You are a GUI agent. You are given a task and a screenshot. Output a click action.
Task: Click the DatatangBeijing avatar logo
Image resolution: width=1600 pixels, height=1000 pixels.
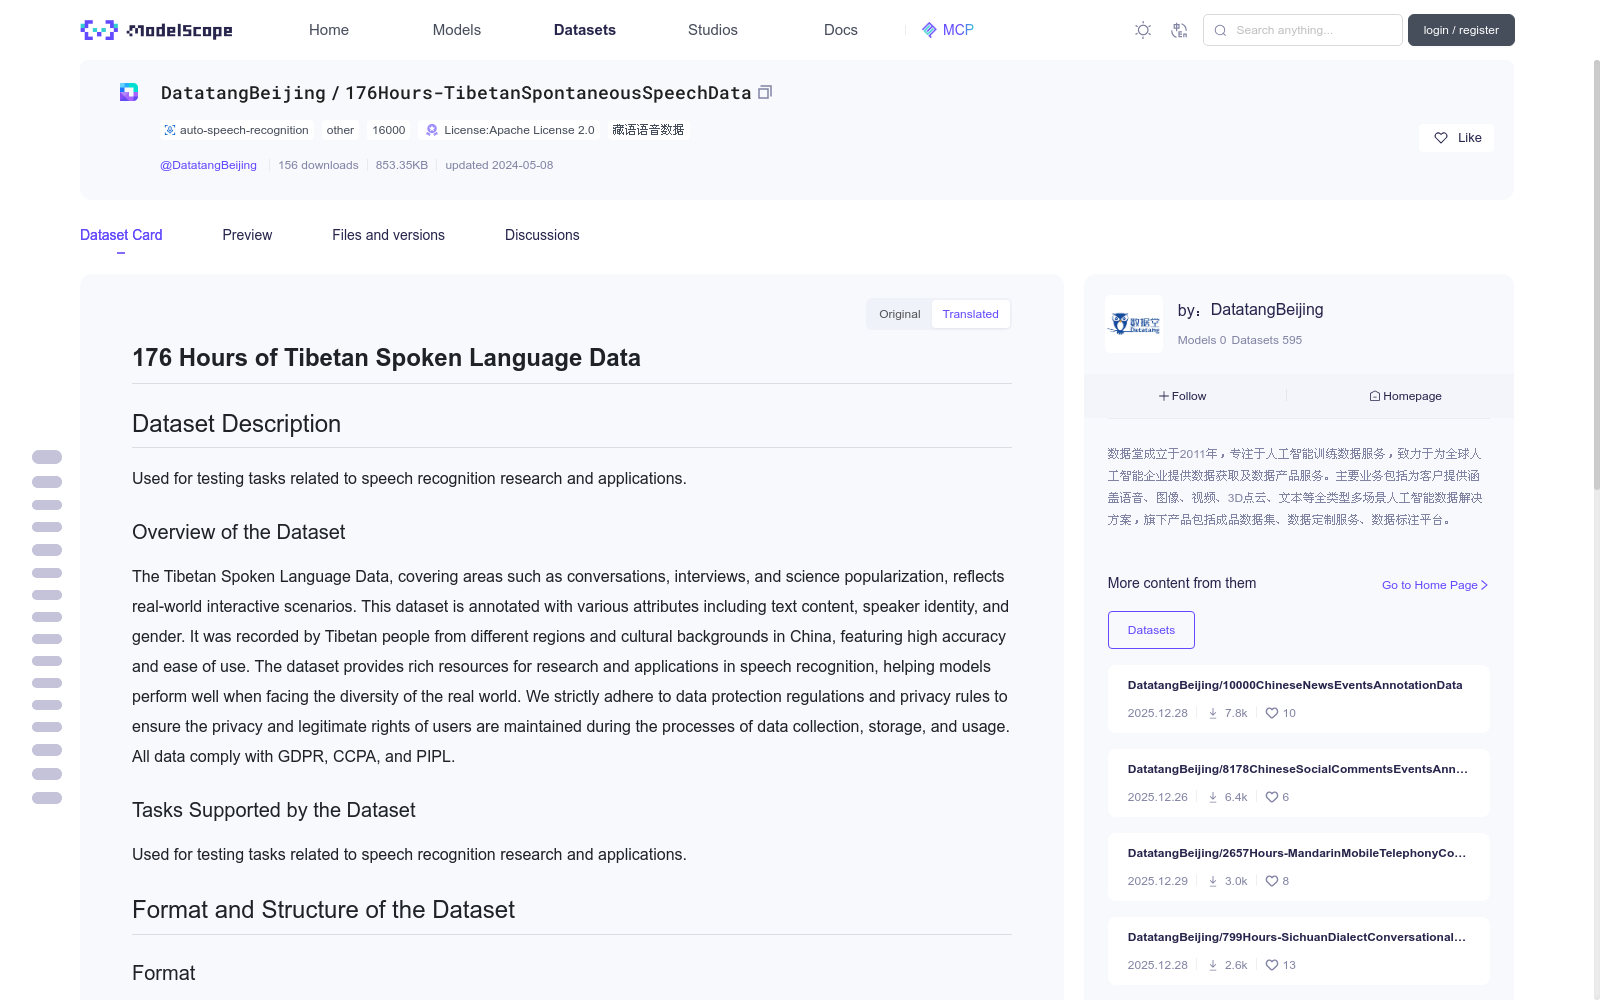(x=1134, y=324)
